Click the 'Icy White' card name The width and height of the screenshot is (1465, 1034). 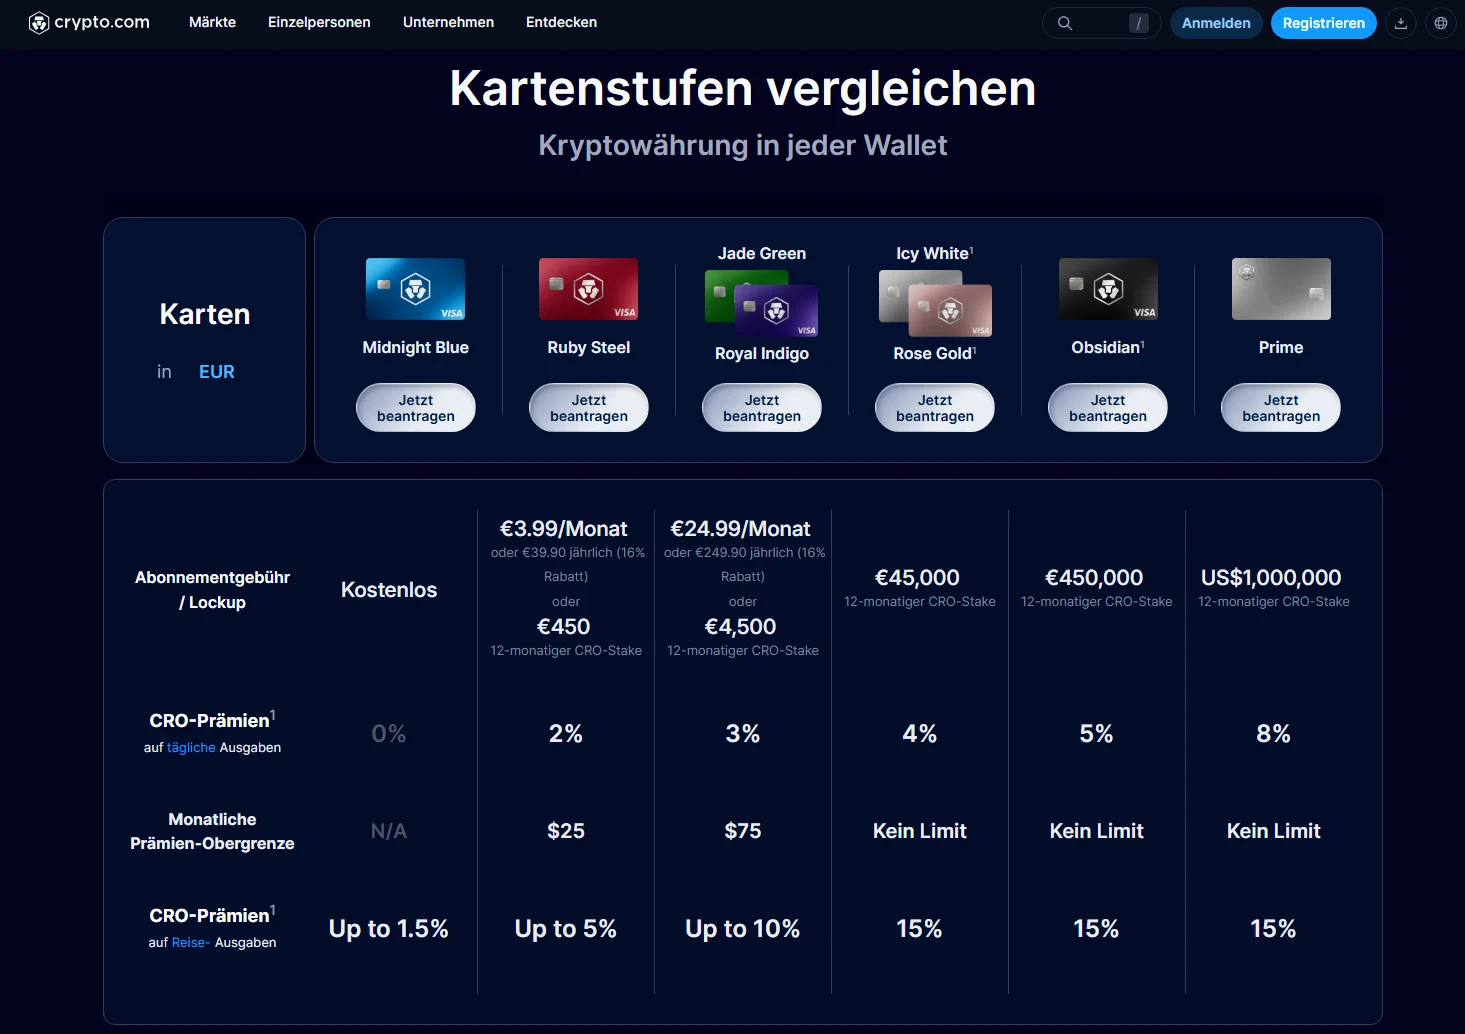pos(933,253)
